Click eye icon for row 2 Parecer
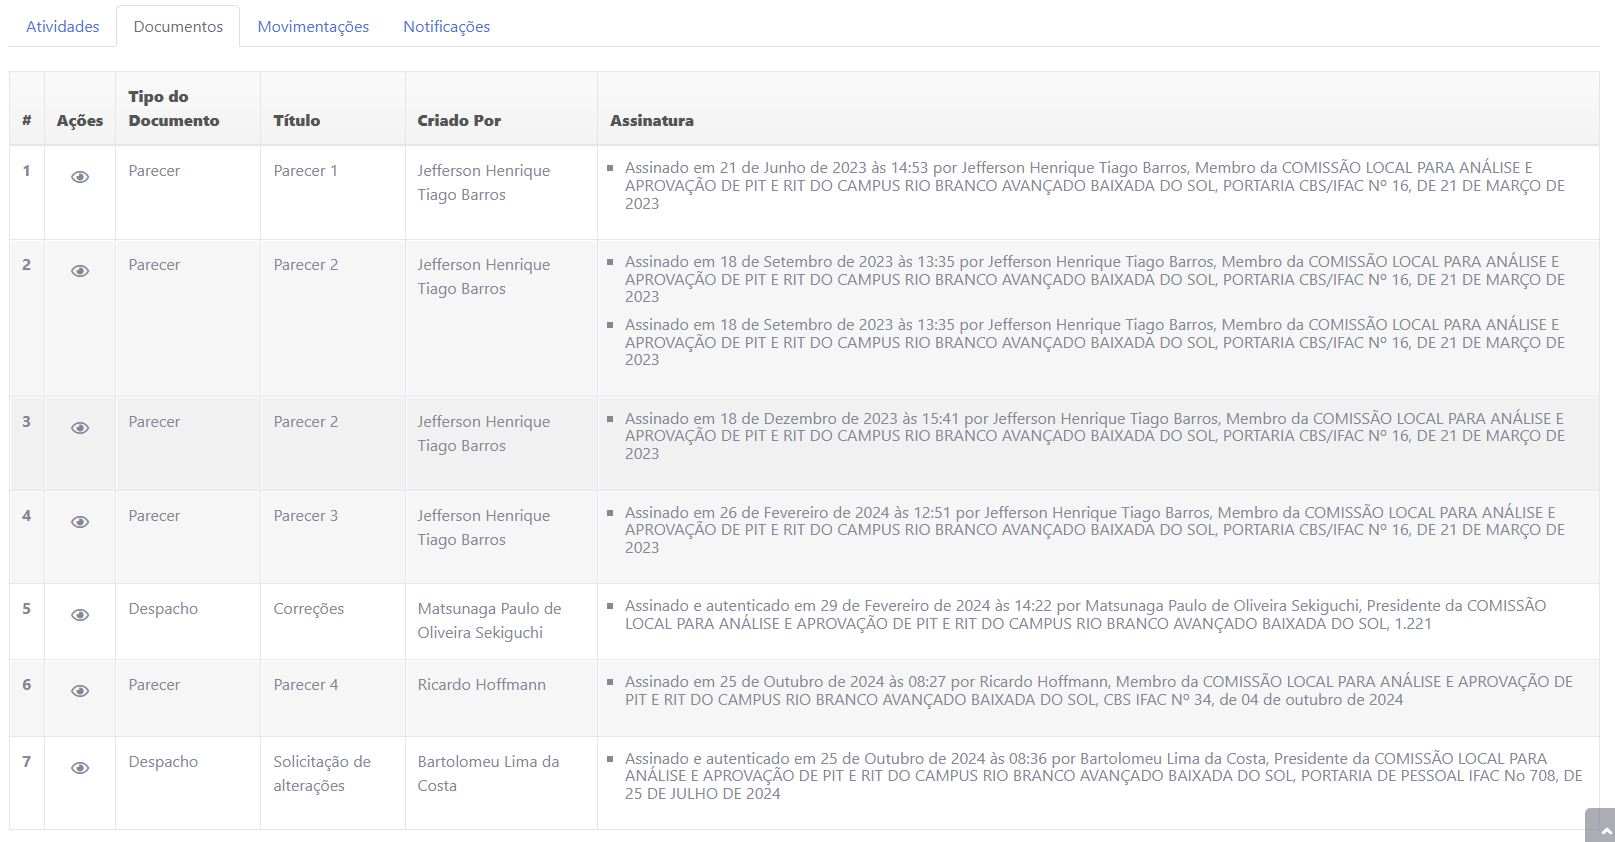This screenshot has width=1615, height=842. [x=80, y=271]
